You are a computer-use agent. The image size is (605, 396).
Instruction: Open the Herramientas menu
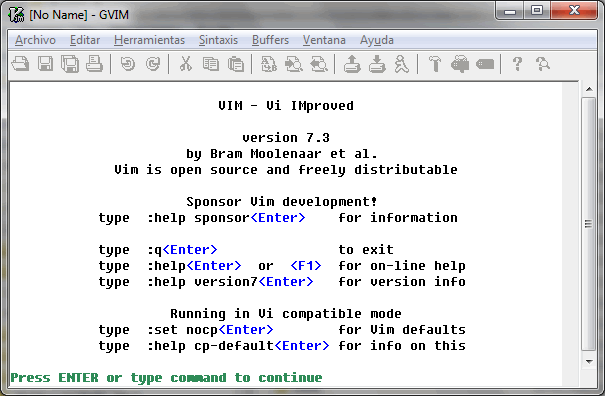149,40
